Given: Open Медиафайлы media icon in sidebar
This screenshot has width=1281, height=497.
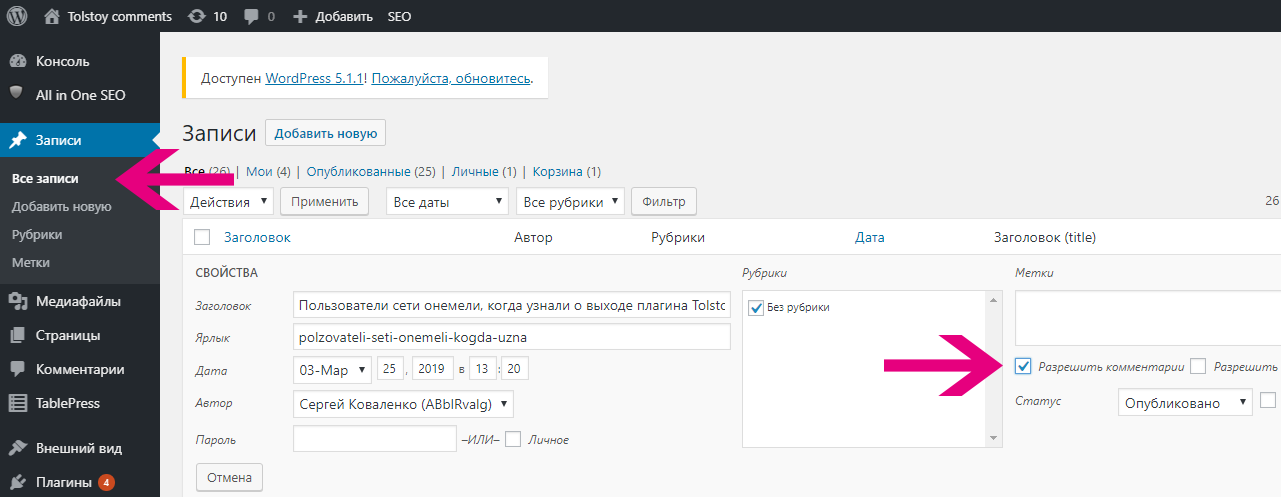Looking at the screenshot, I should pyautogui.click(x=17, y=301).
